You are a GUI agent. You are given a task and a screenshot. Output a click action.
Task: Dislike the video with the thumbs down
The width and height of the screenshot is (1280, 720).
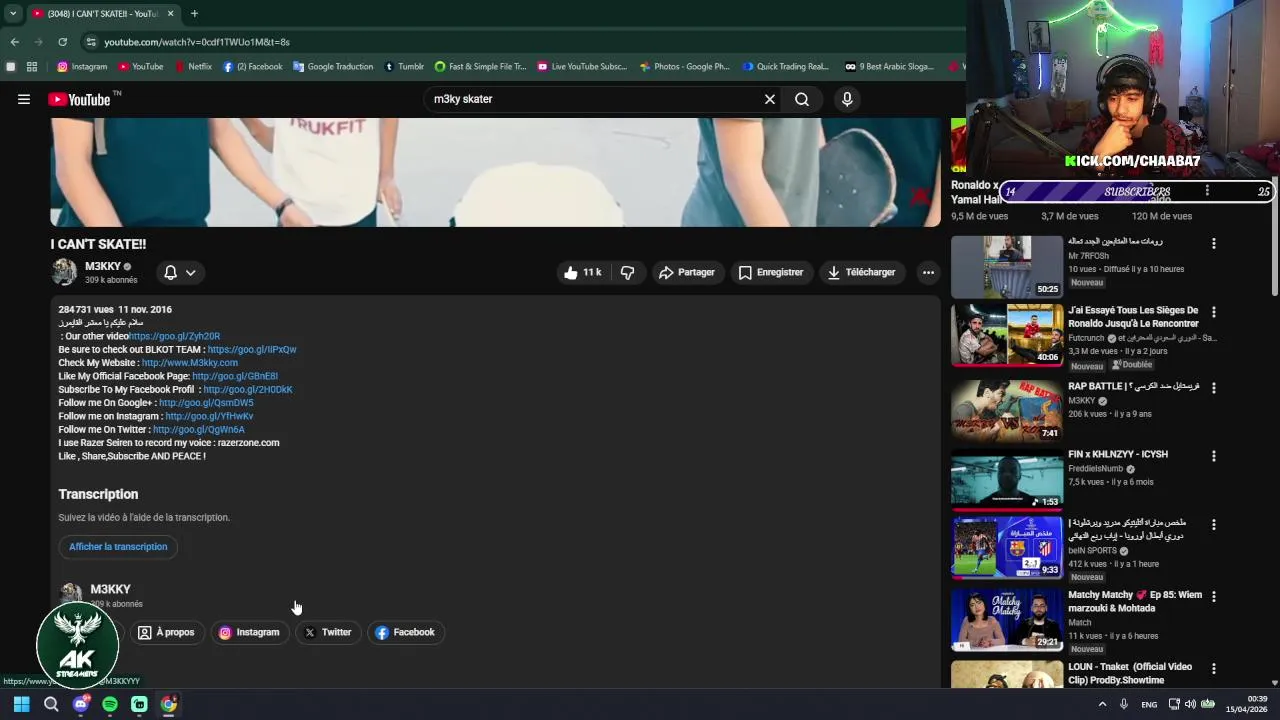pos(627,272)
